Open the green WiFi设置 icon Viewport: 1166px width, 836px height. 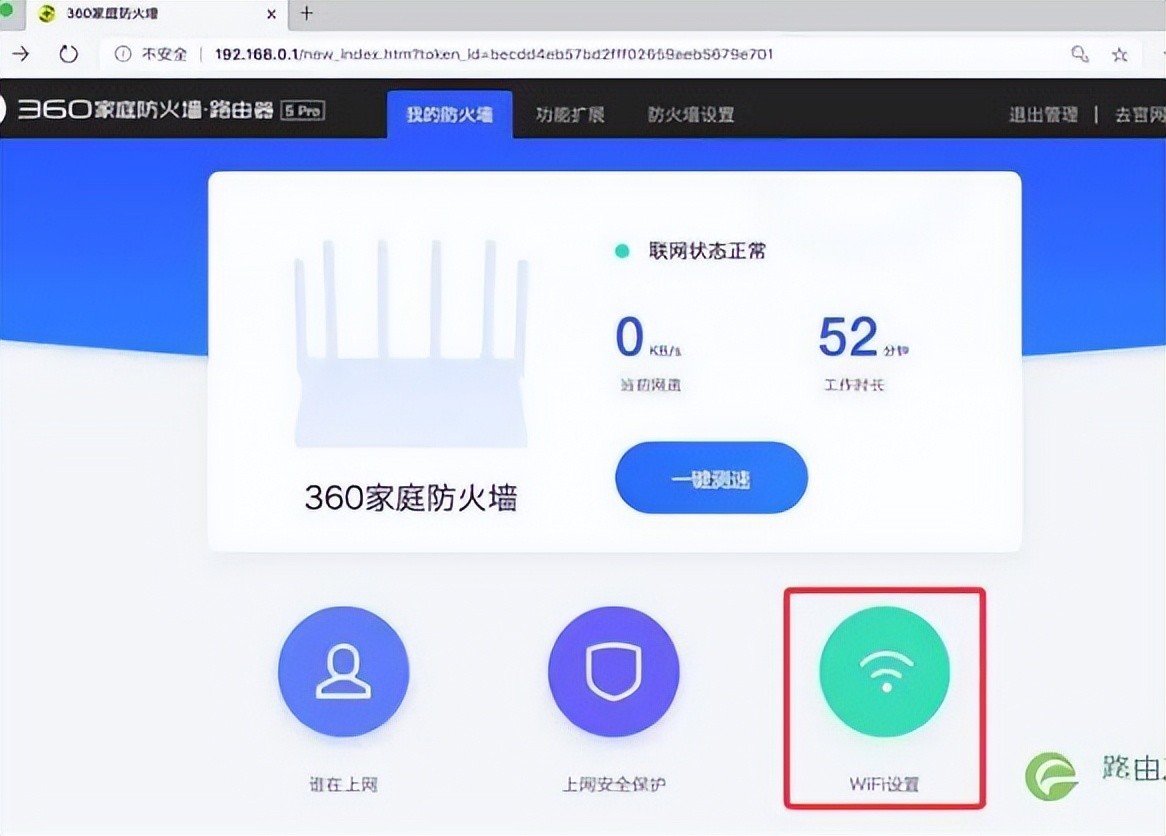pos(884,671)
